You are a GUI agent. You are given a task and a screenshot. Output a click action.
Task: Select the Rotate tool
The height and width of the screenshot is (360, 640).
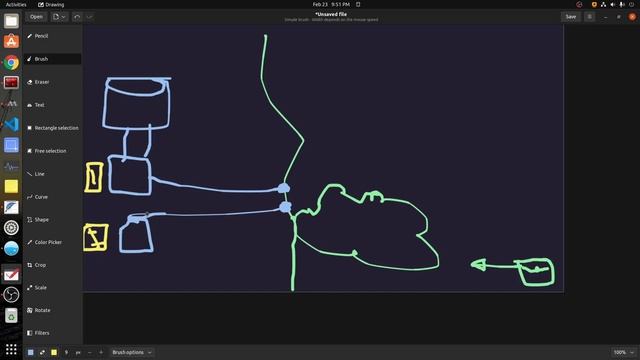[x=52, y=310]
